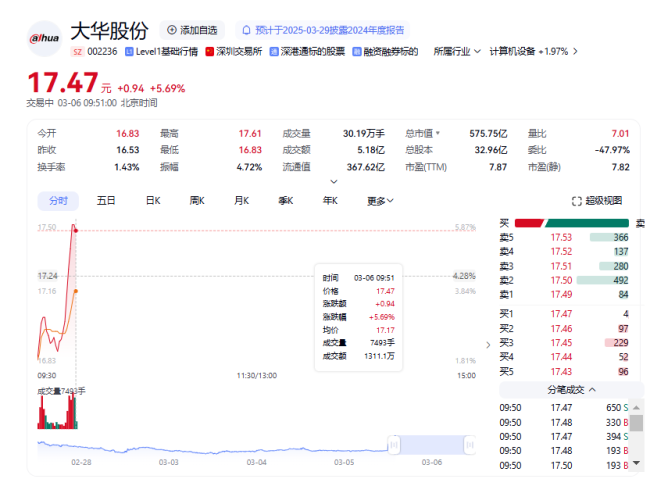Click the China flag icon for 深圳交易所

click(x=209, y=51)
